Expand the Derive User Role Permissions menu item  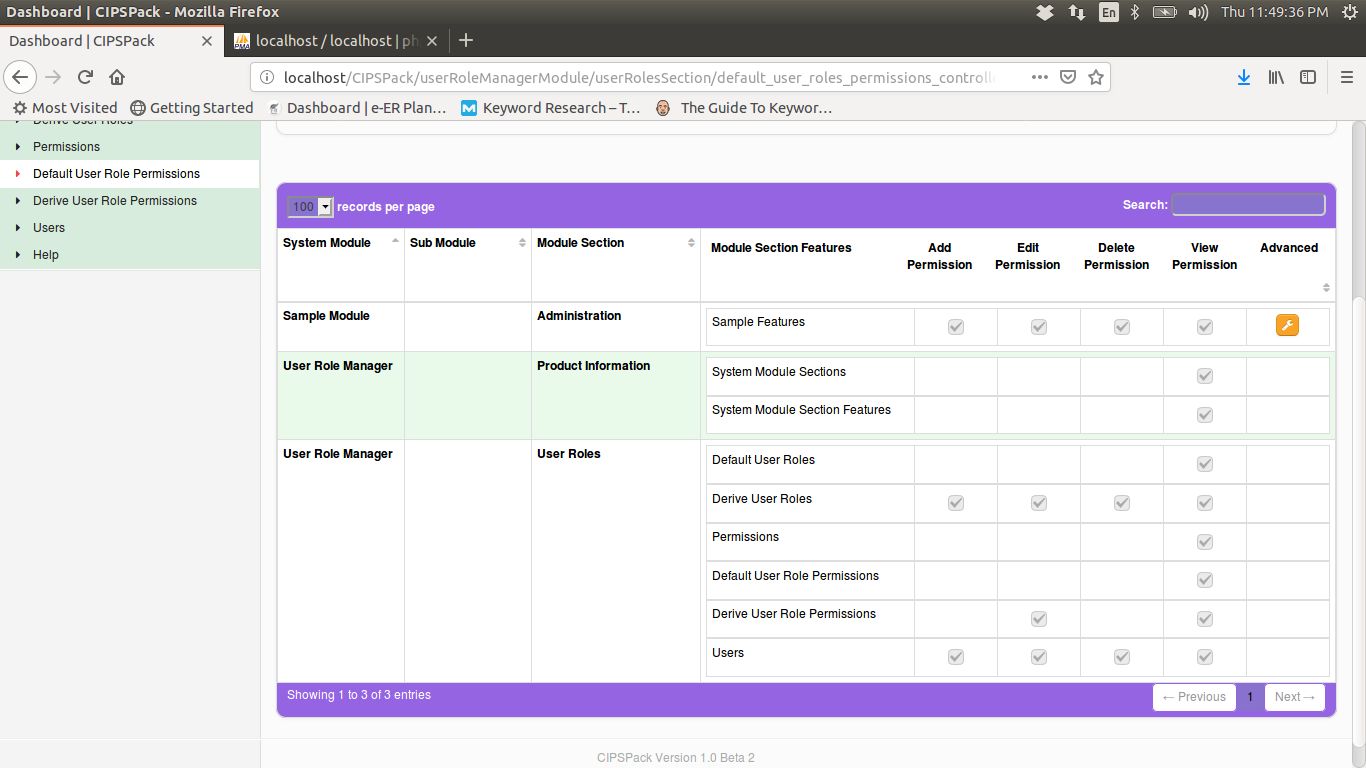tap(115, 201)
